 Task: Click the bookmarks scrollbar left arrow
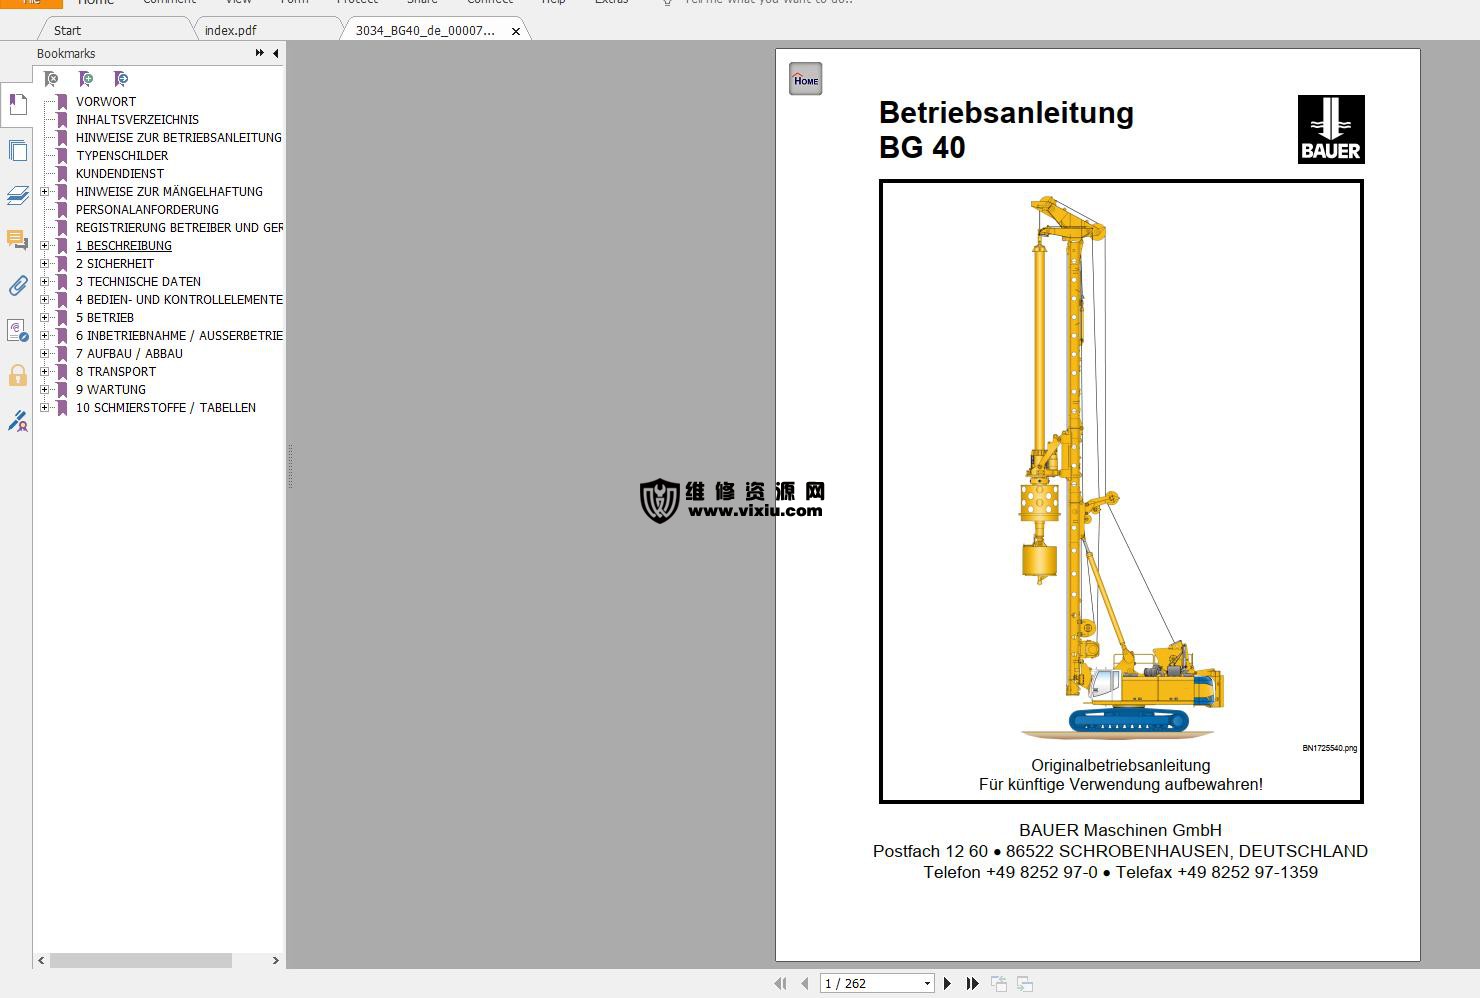(x=41, y=960)
